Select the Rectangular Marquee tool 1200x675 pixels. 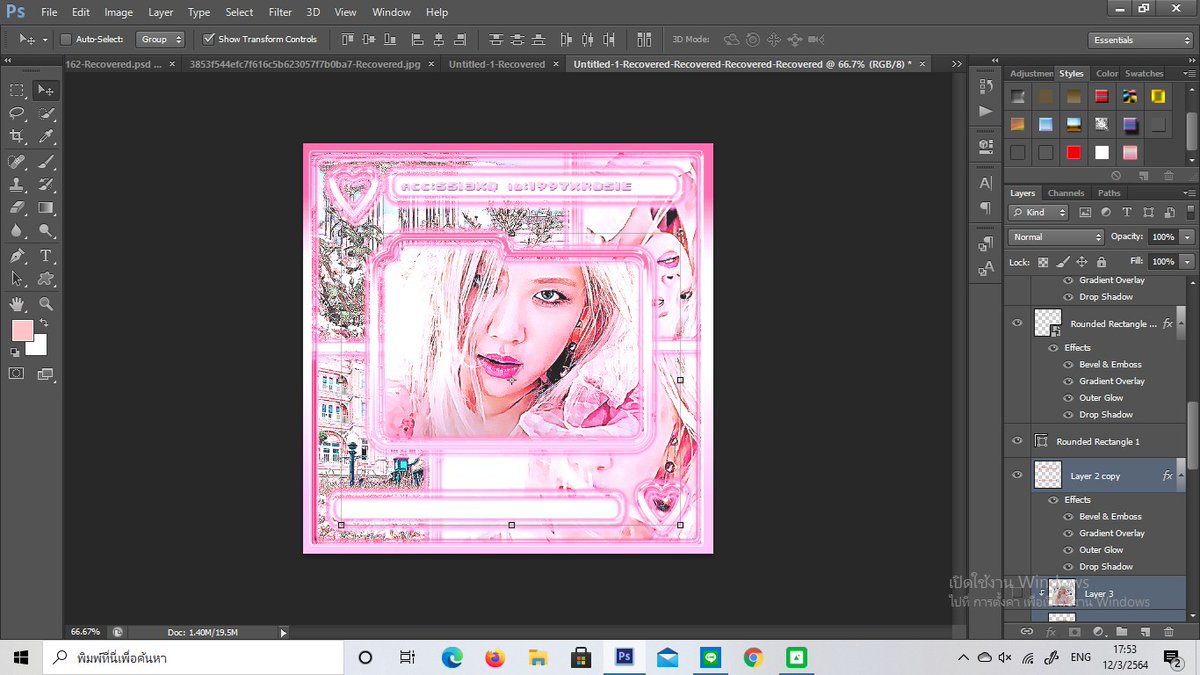(x=17, y=90)
